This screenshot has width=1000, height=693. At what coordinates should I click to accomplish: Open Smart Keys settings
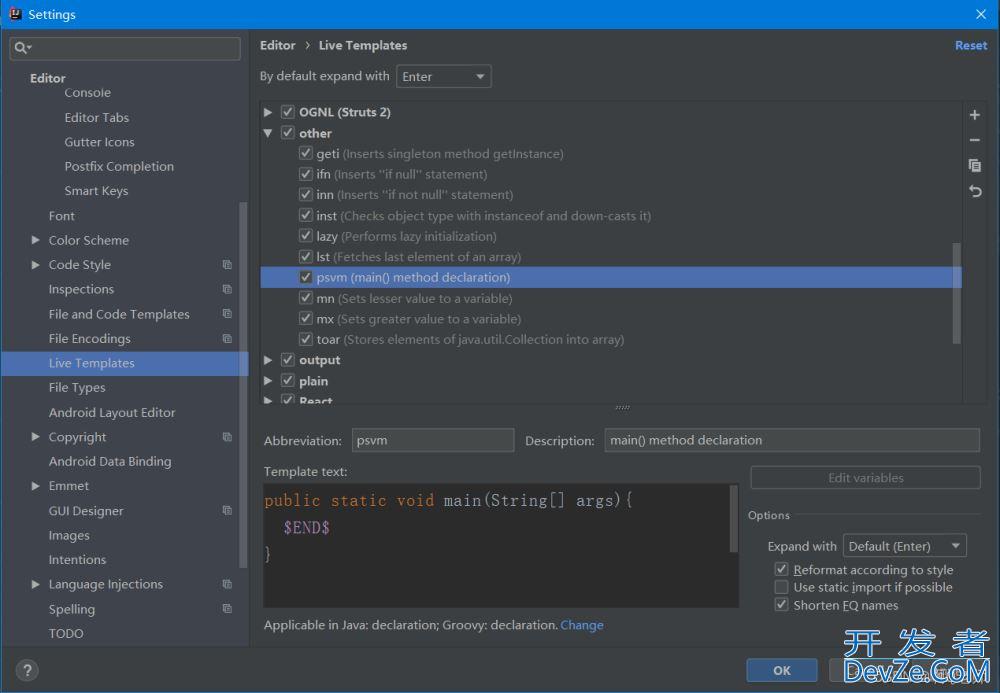[x=96, y=191]
